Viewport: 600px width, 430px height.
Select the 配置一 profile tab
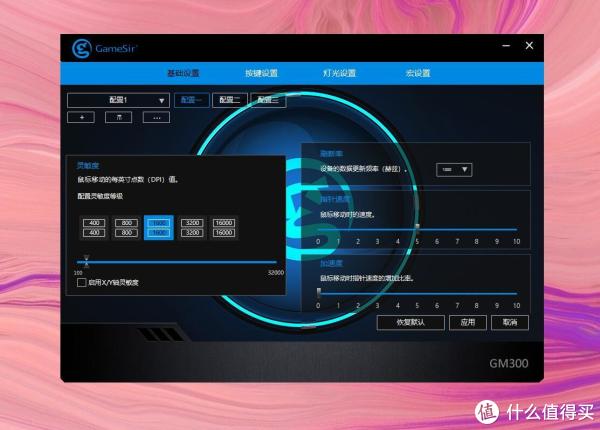pos(192,100)
